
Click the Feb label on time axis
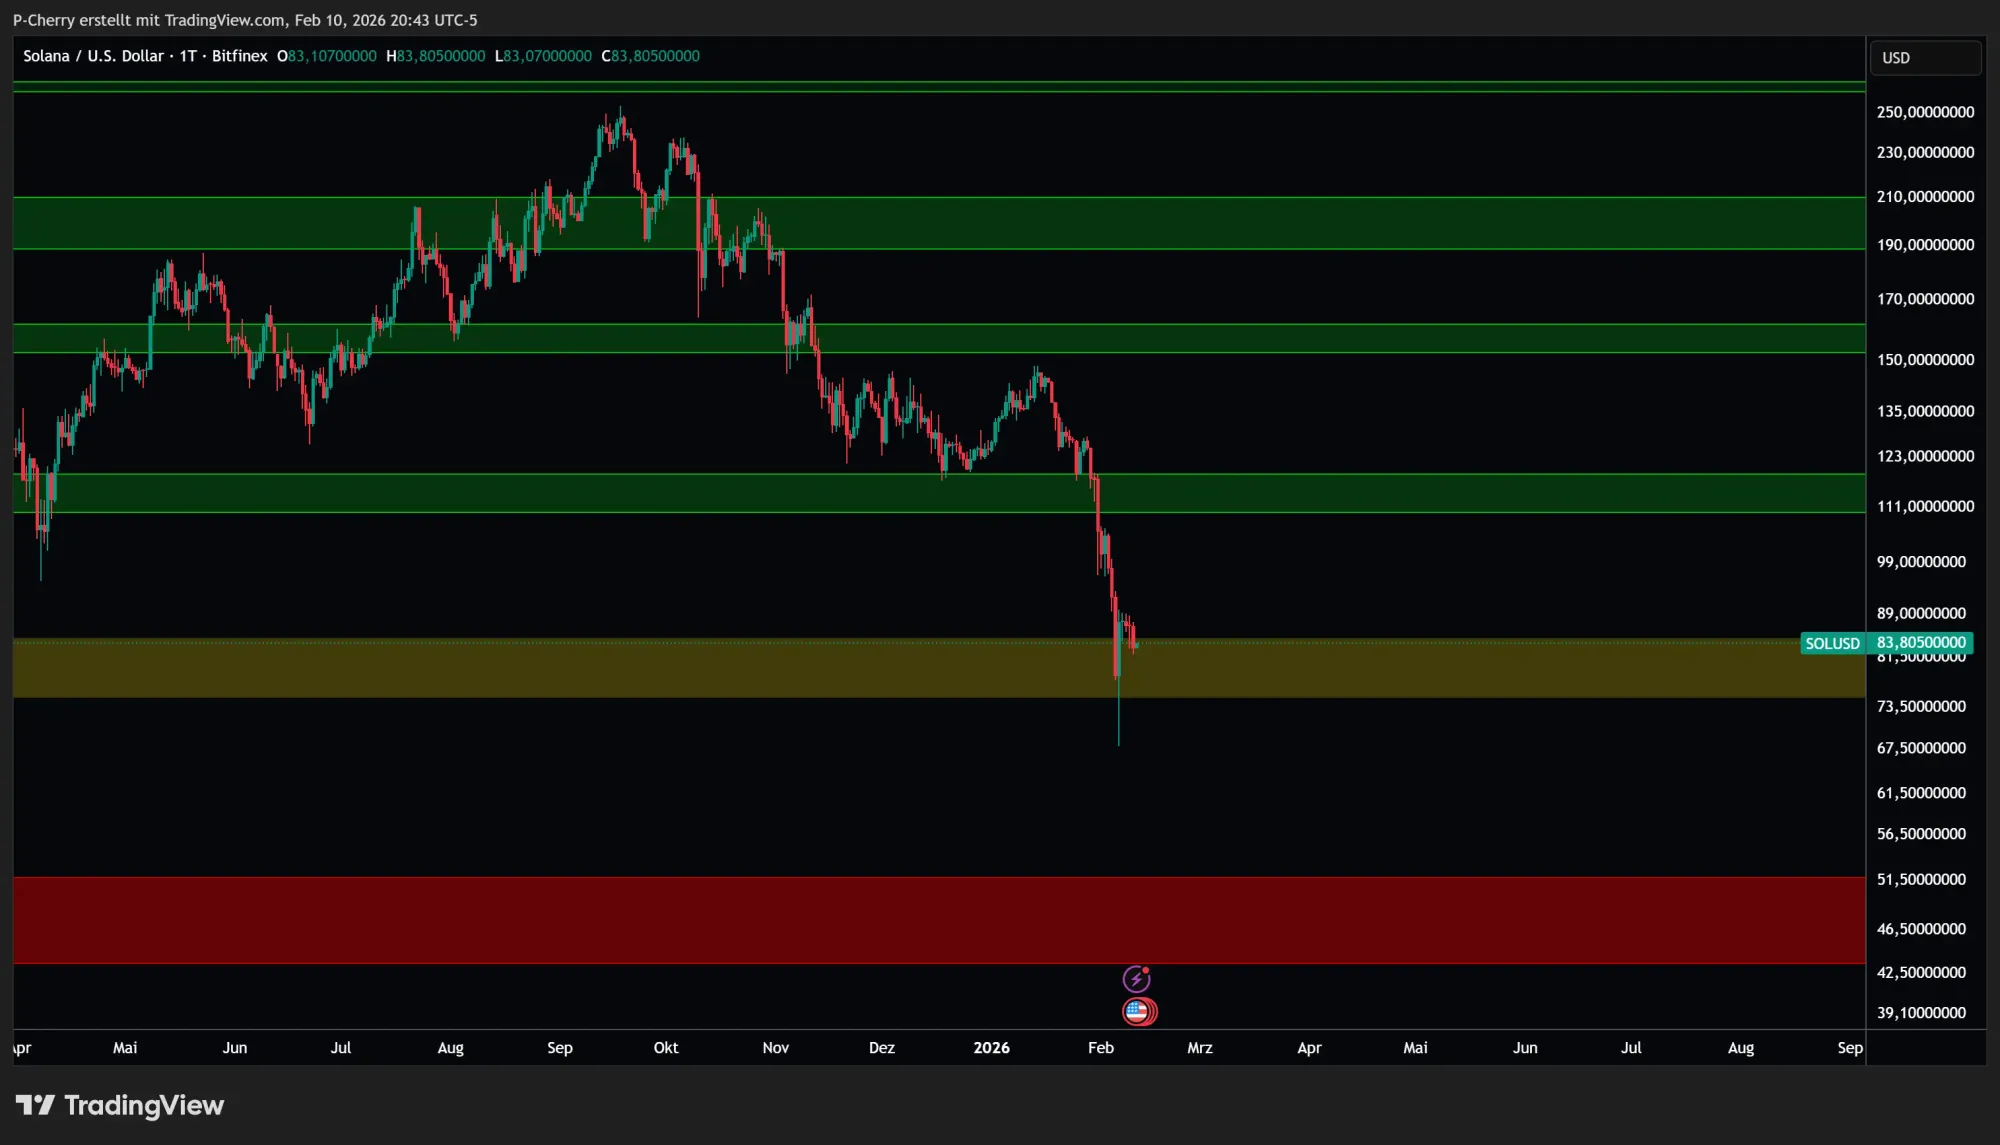pos(1100,1048)
